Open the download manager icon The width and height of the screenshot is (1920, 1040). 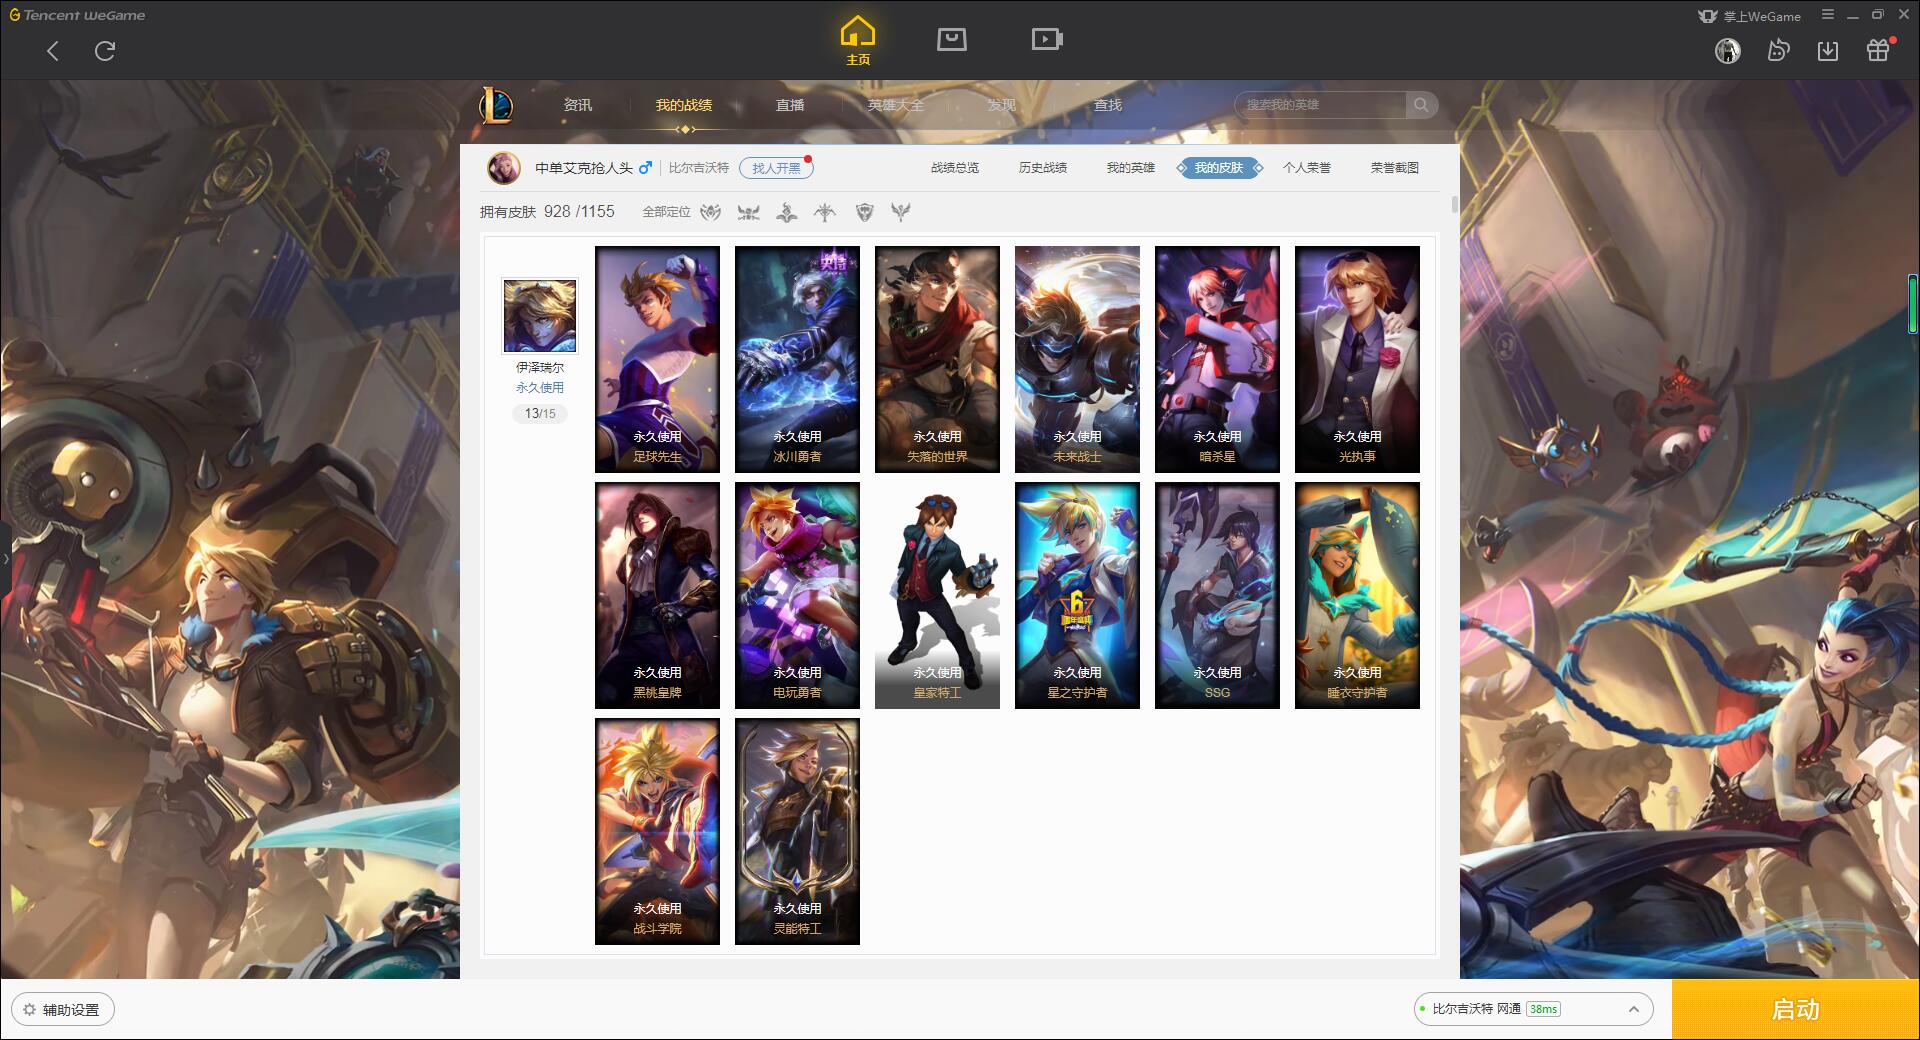1828,51
